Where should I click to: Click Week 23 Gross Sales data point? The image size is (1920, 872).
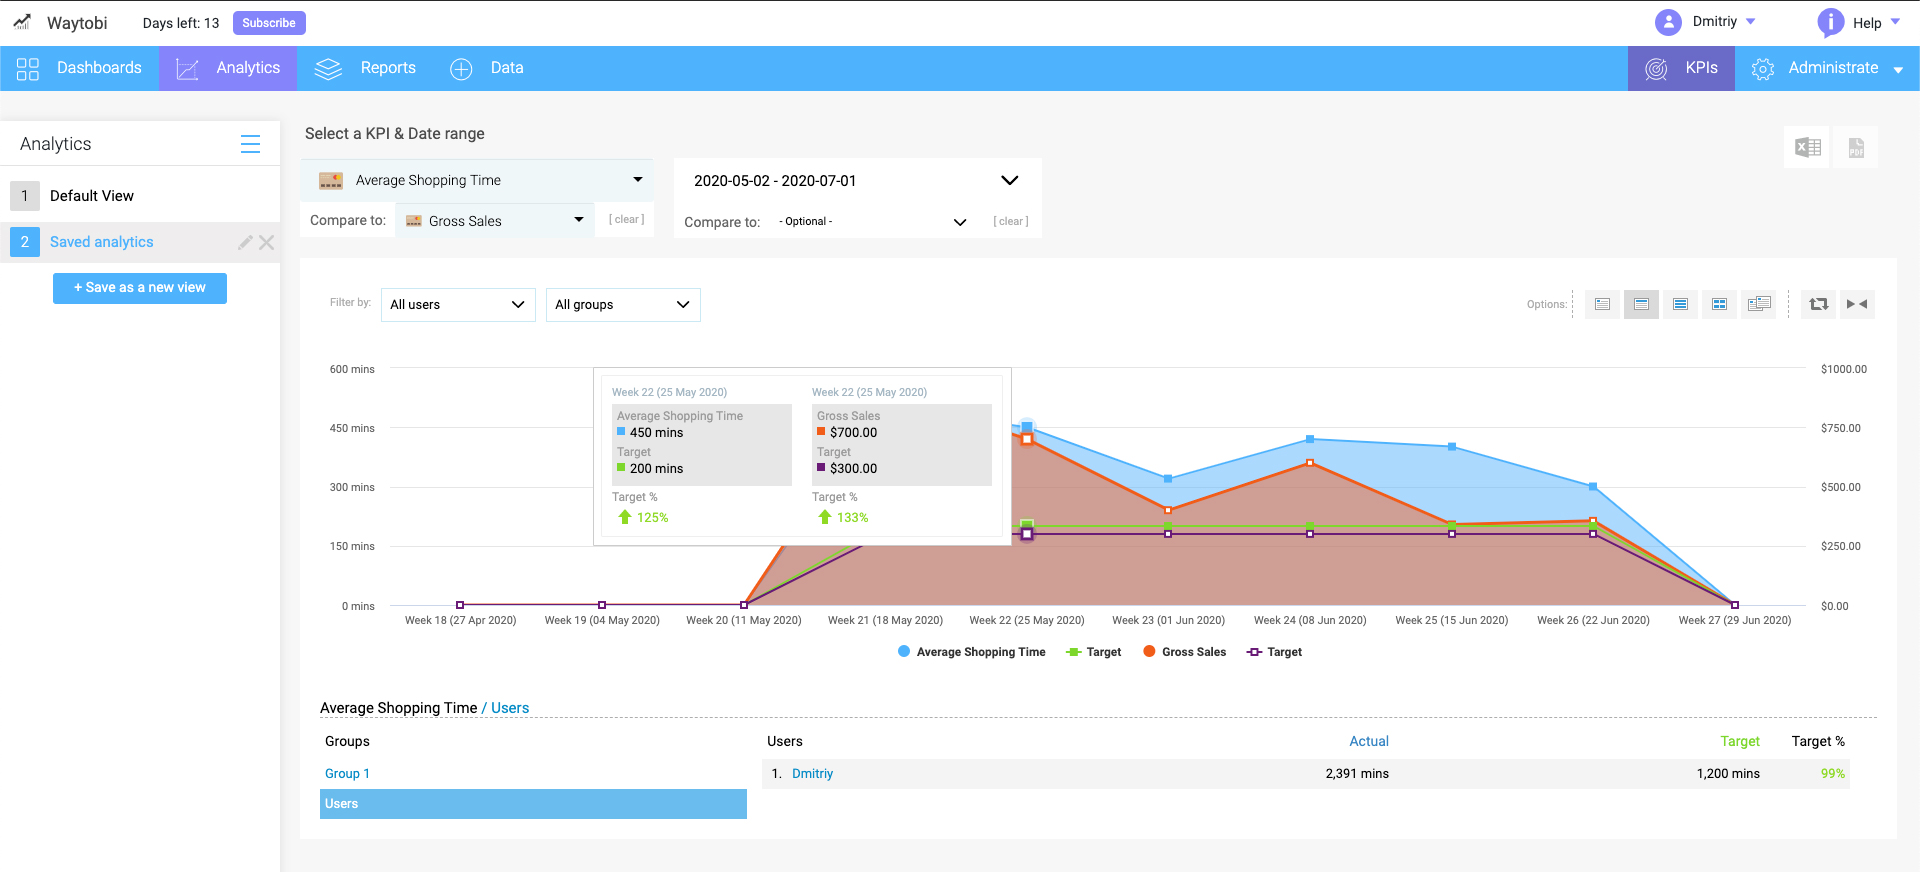(x=1168, y=510)
